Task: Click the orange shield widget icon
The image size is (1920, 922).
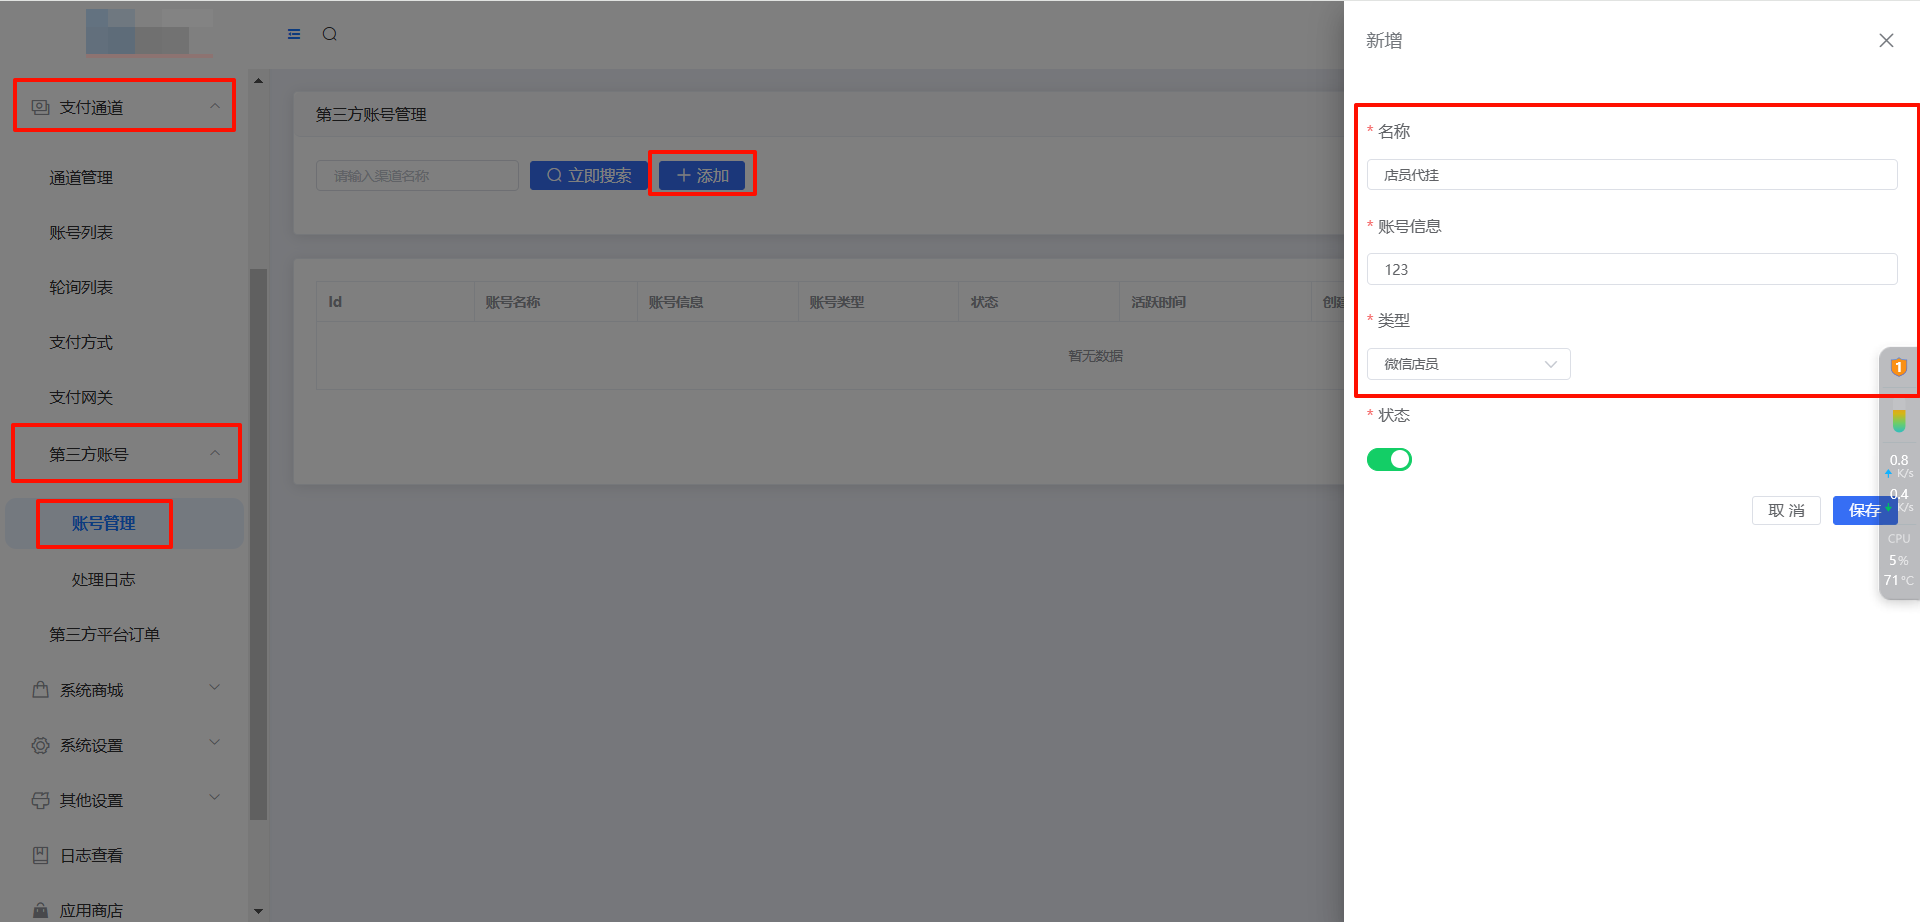Action: [x=1898, y=367]
